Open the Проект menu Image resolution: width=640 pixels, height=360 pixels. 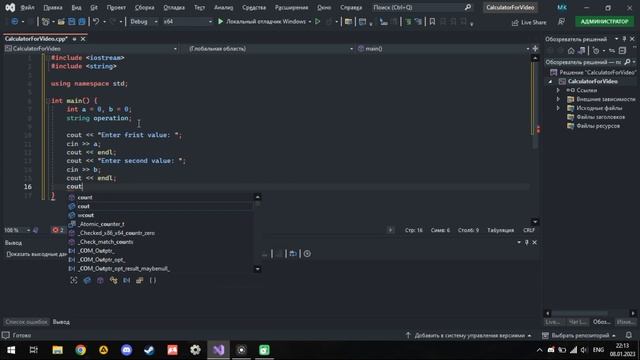pos(116,7)
